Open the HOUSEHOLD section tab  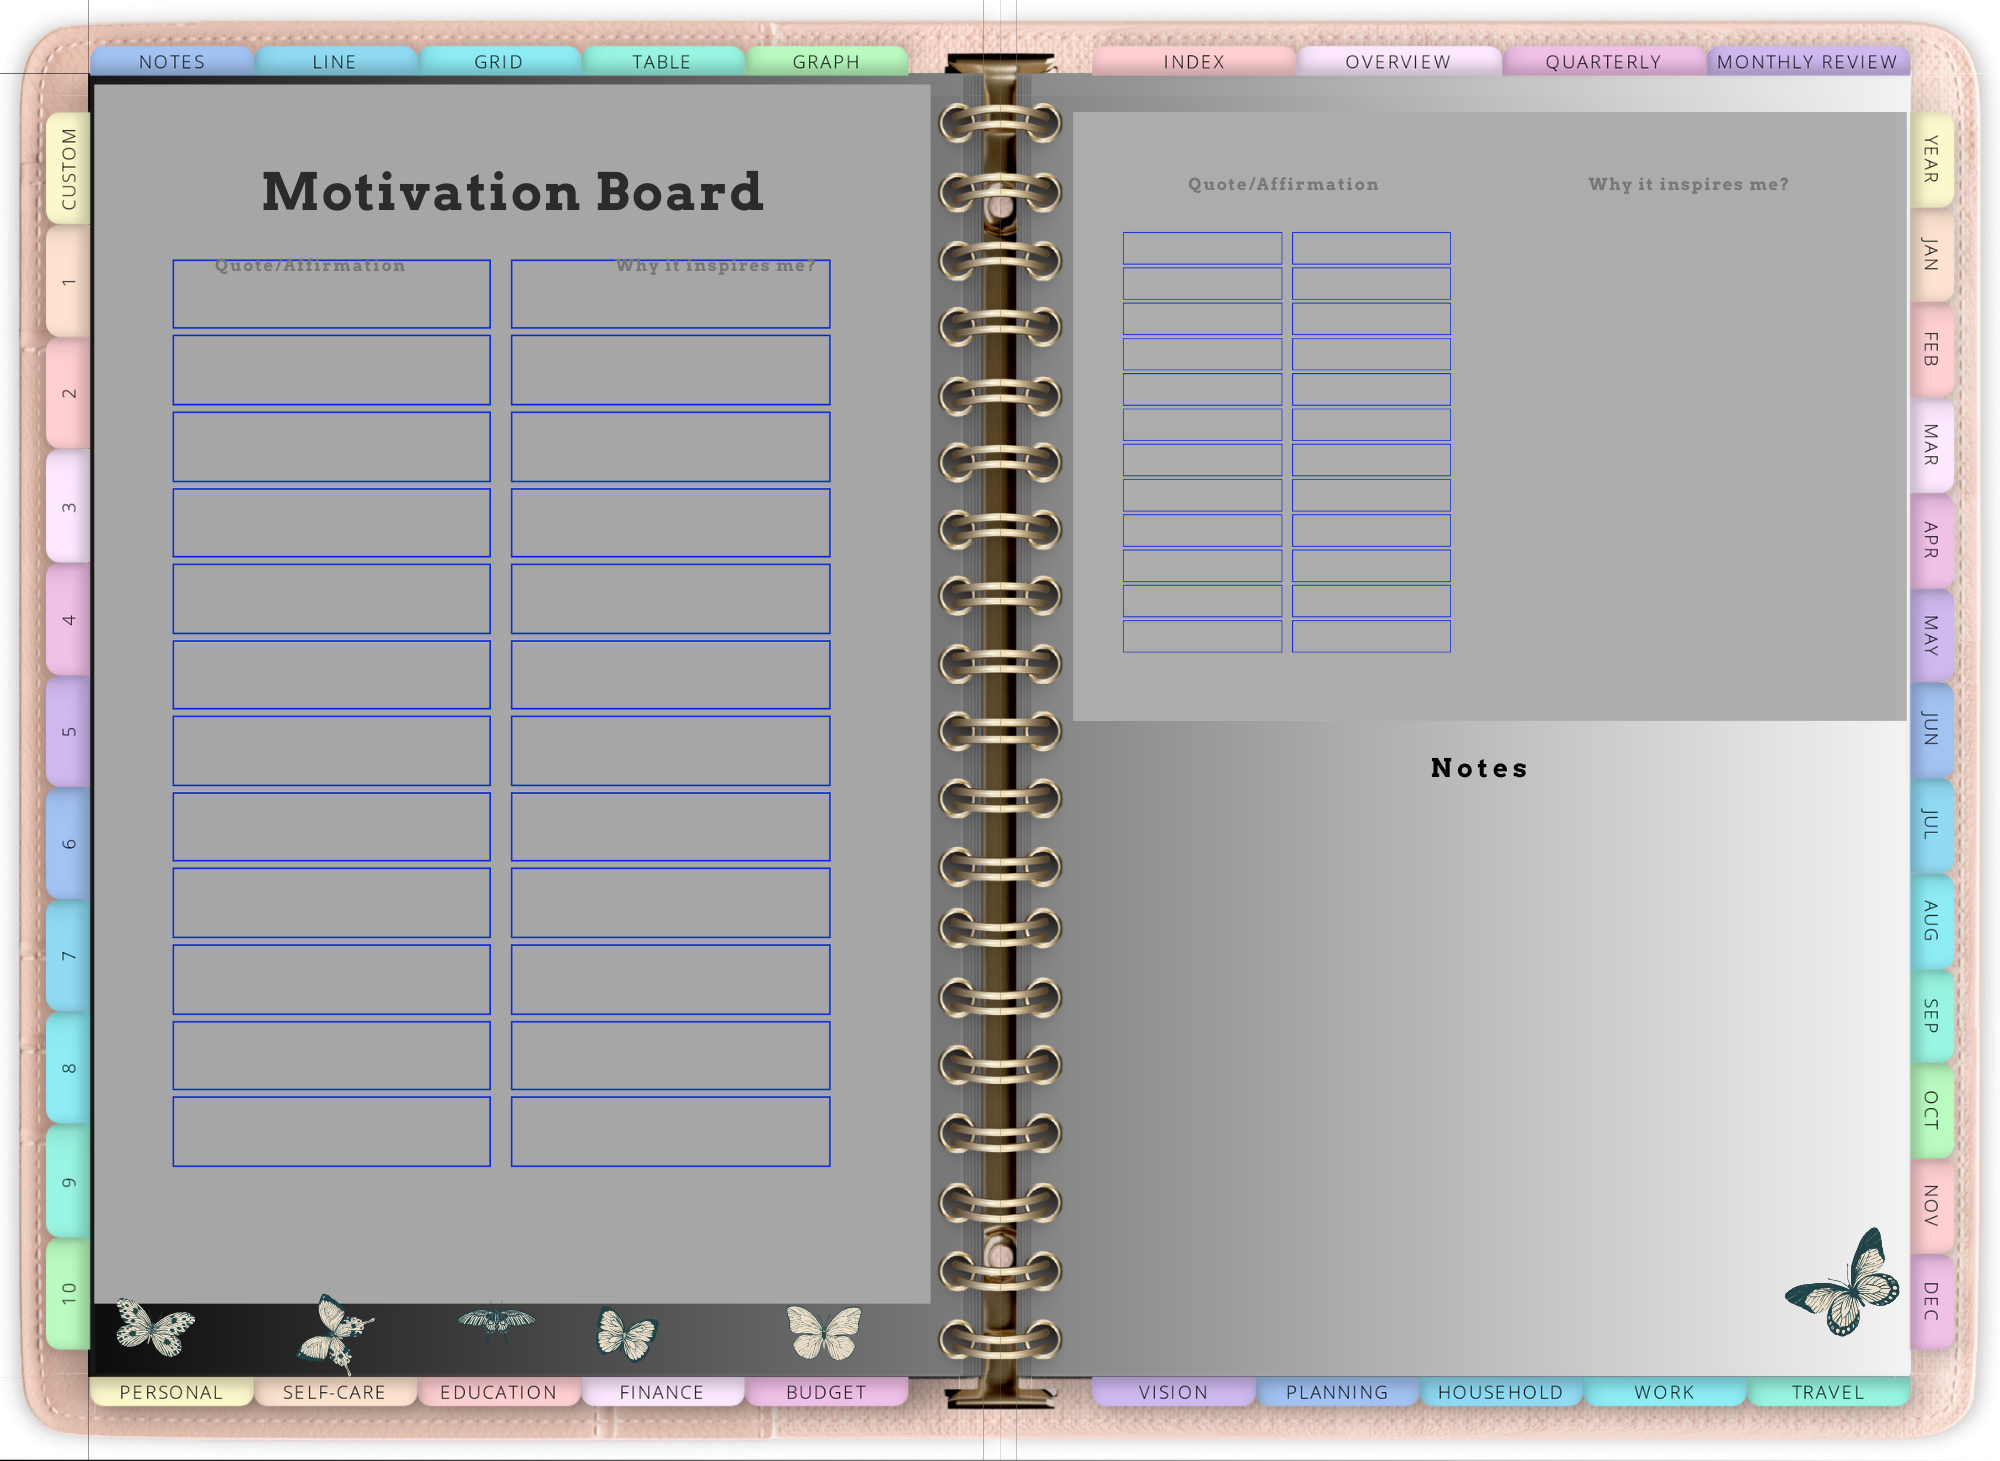pyautogui.click(x=1500, y=1392)
